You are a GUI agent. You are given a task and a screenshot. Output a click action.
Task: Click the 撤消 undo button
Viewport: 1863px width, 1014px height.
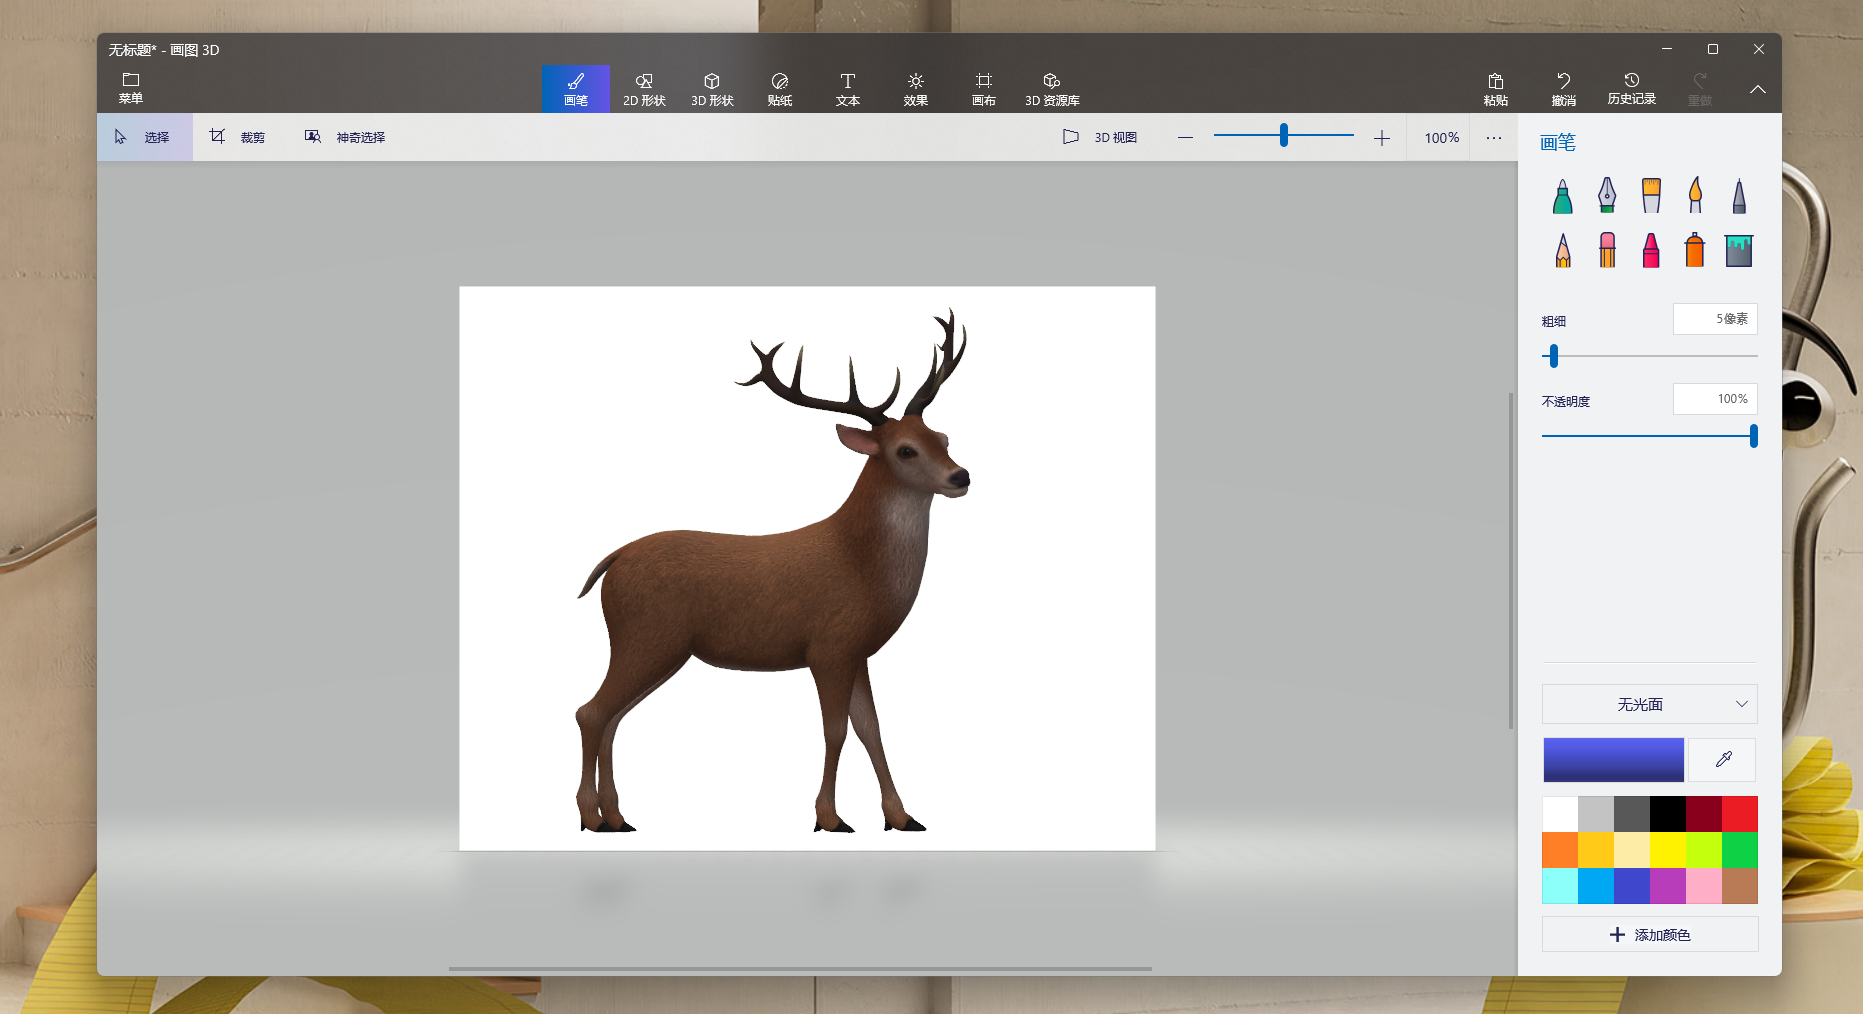tap(1564, 89)
